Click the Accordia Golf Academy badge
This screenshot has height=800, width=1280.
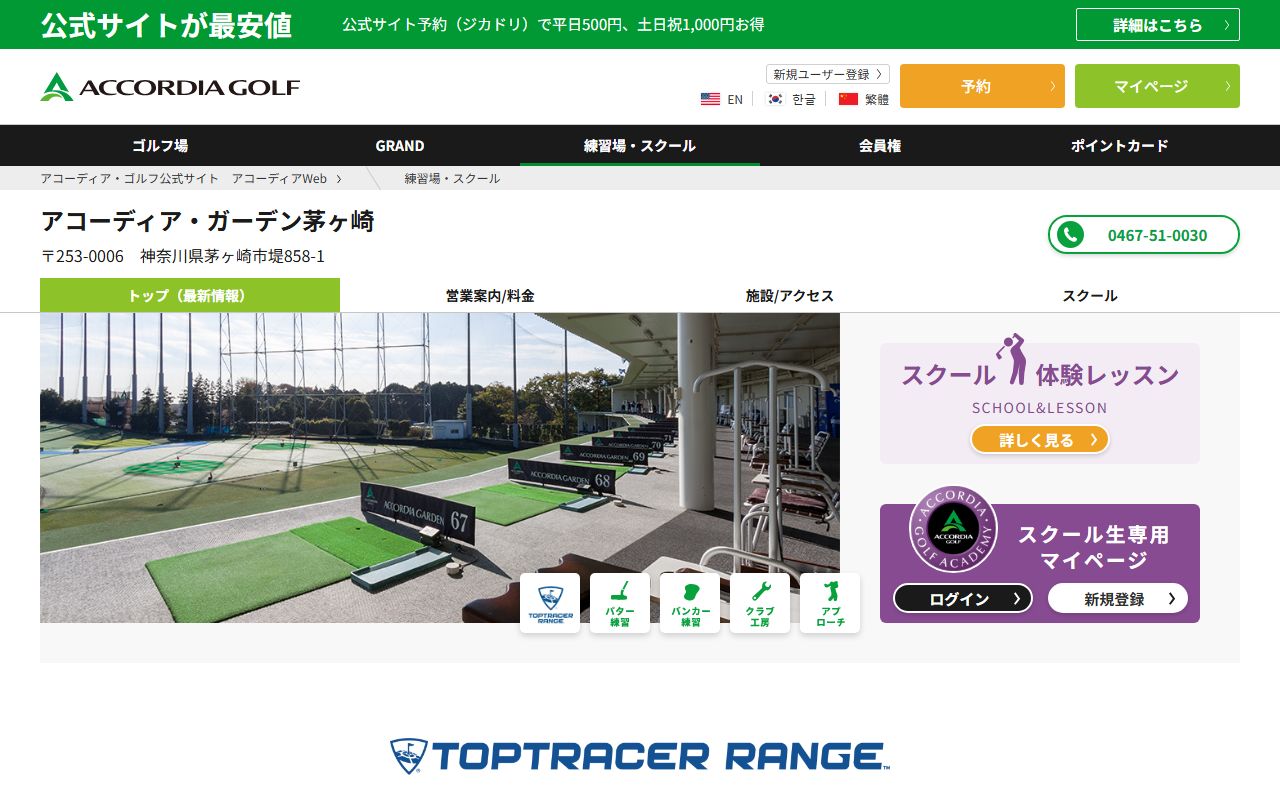(953, 529)
